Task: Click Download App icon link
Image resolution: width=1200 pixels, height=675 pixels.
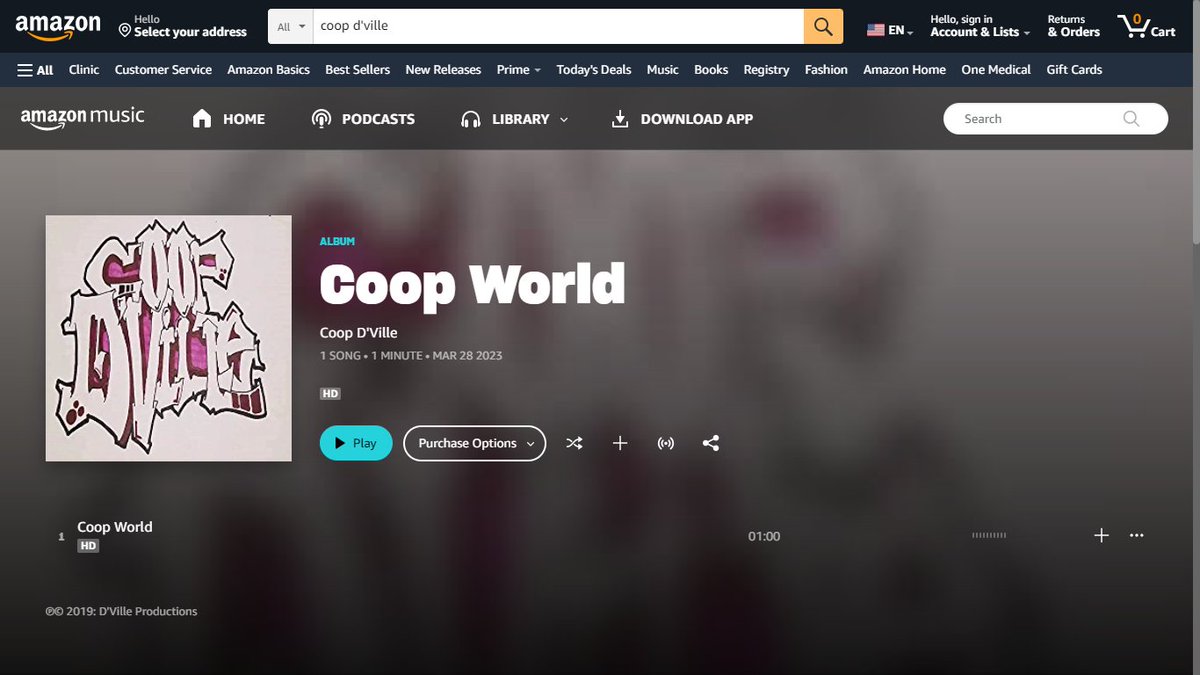Action: coord(682,119)
